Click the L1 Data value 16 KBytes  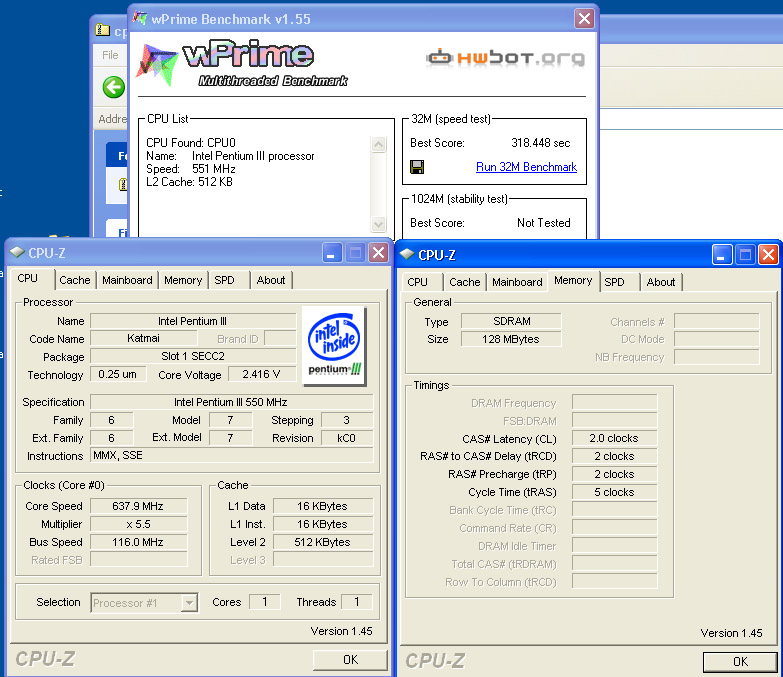(323, 506)
